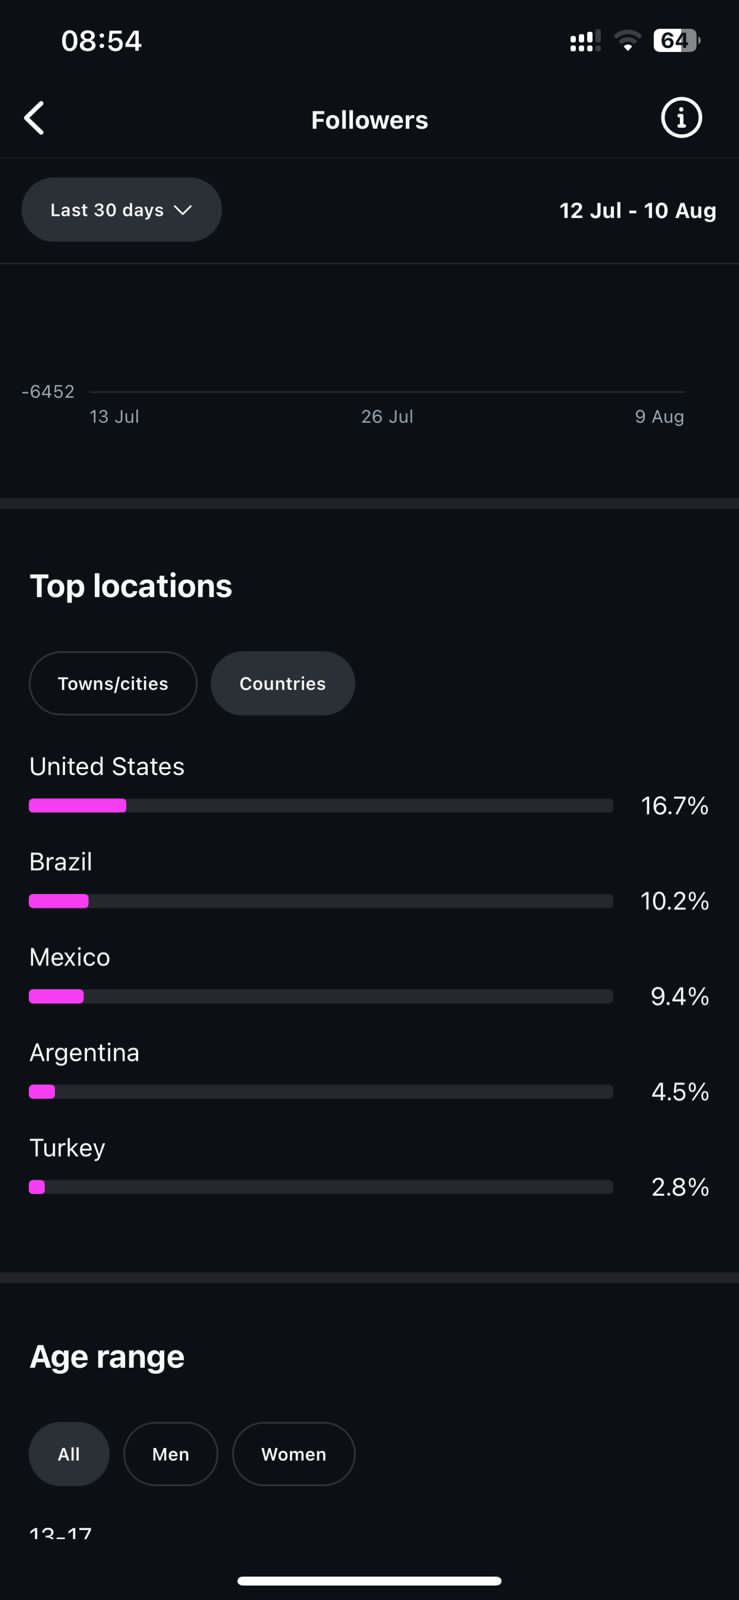Tap the battery indicator showing 64
Screen dimensions: 739x1600
click(x=676, y=40)
